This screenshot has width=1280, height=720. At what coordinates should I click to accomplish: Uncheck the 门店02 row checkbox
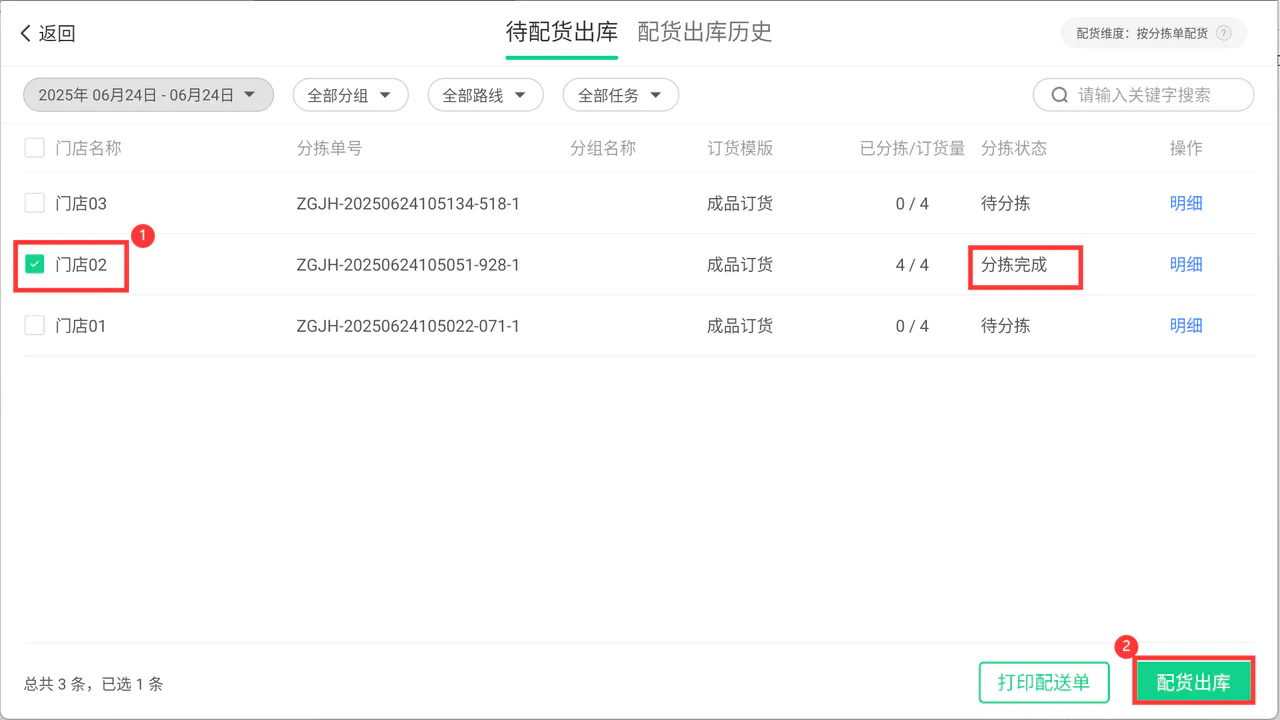click(35, 264)
